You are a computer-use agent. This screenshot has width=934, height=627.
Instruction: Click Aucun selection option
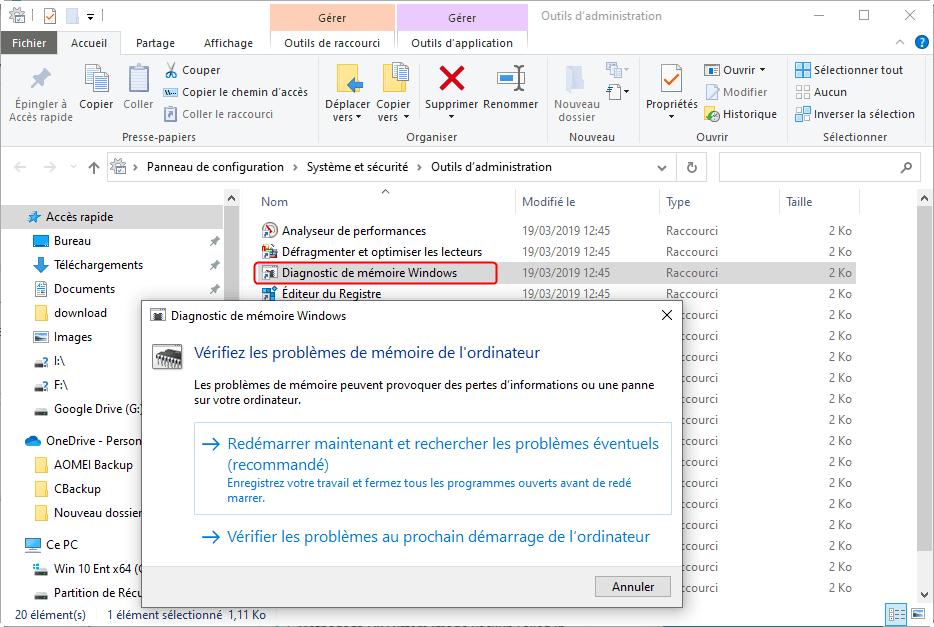tap(821, 92)
